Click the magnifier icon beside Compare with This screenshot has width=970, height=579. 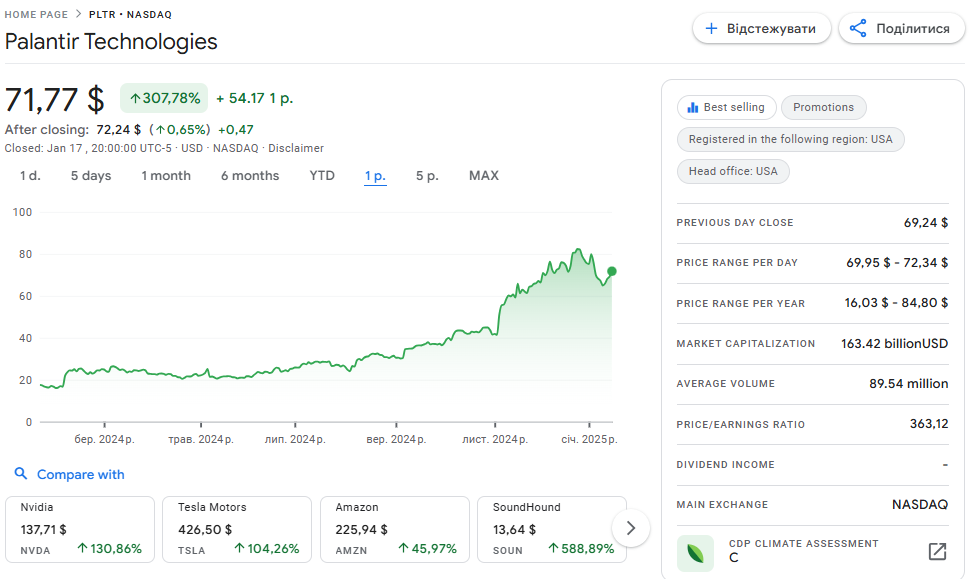[20, 474]
